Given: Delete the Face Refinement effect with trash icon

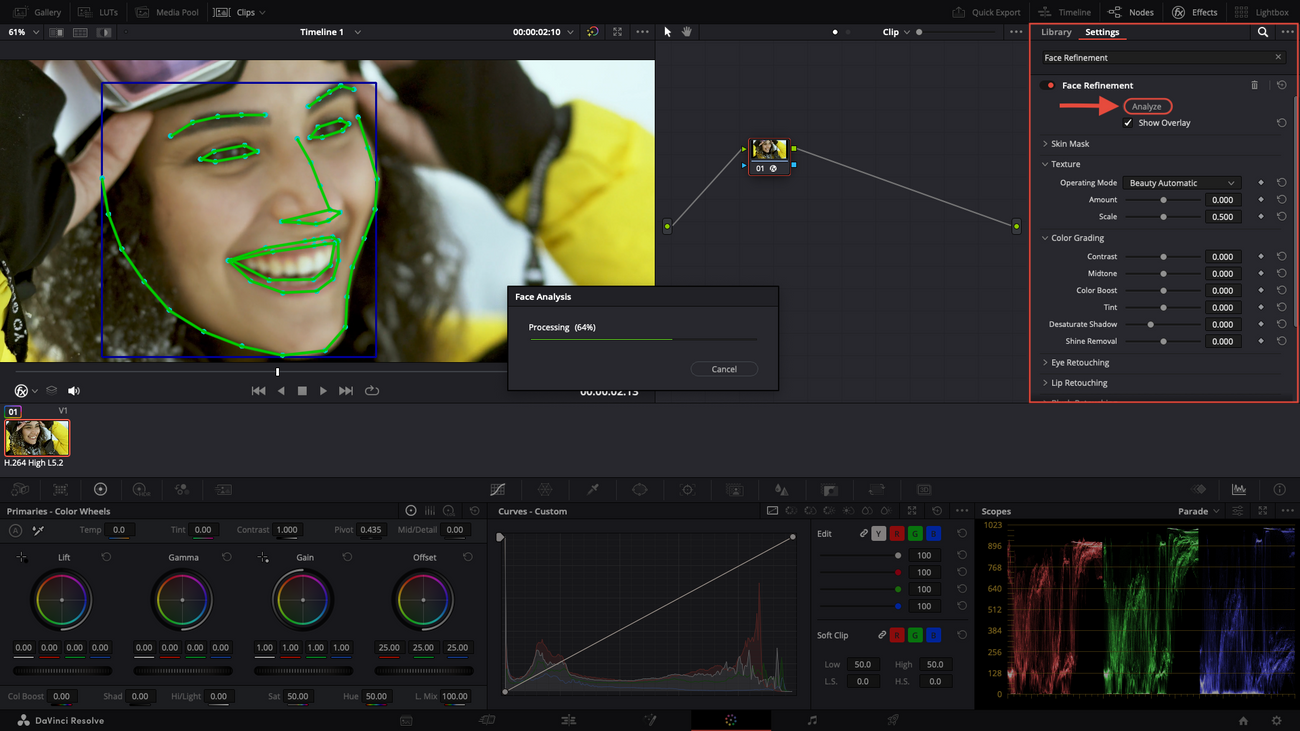Looking at the screenshot, I should click(x=1255, y=85).
